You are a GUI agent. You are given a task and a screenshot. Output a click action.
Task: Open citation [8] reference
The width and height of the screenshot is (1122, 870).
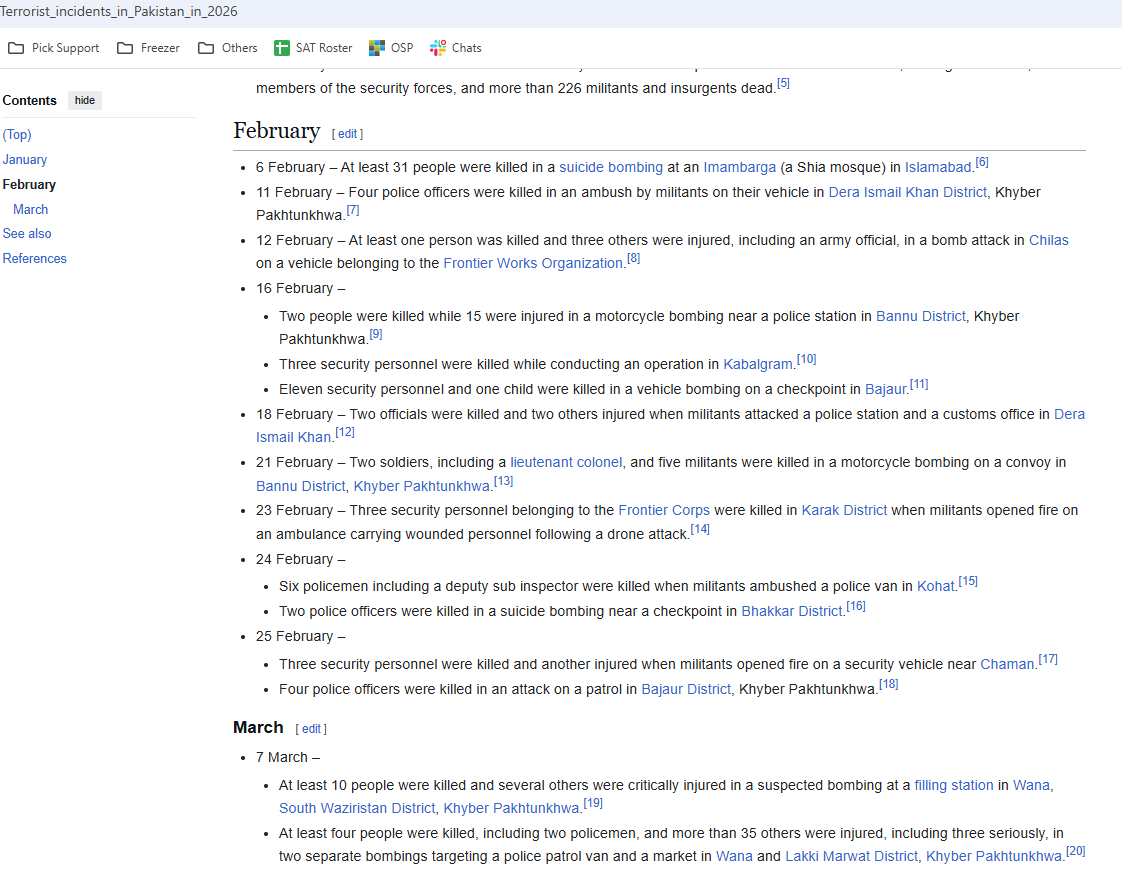click(633, 258)
